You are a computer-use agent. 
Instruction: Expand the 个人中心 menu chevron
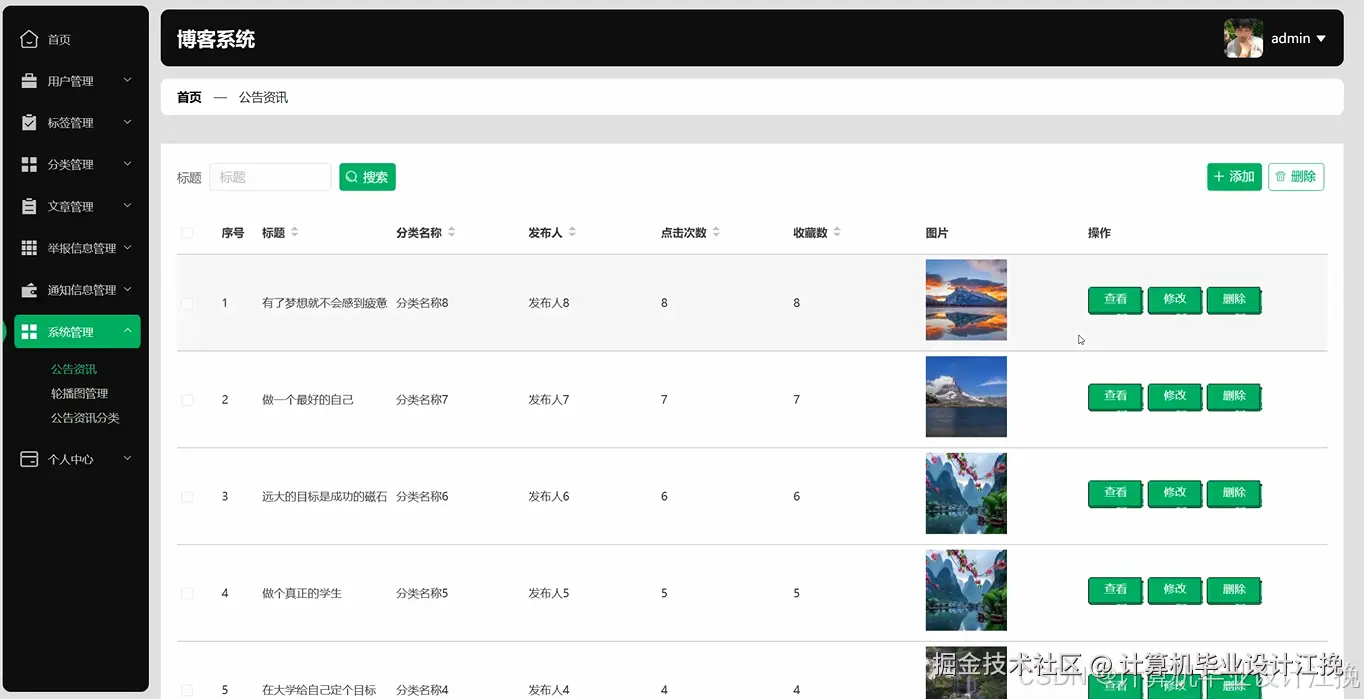127,458
